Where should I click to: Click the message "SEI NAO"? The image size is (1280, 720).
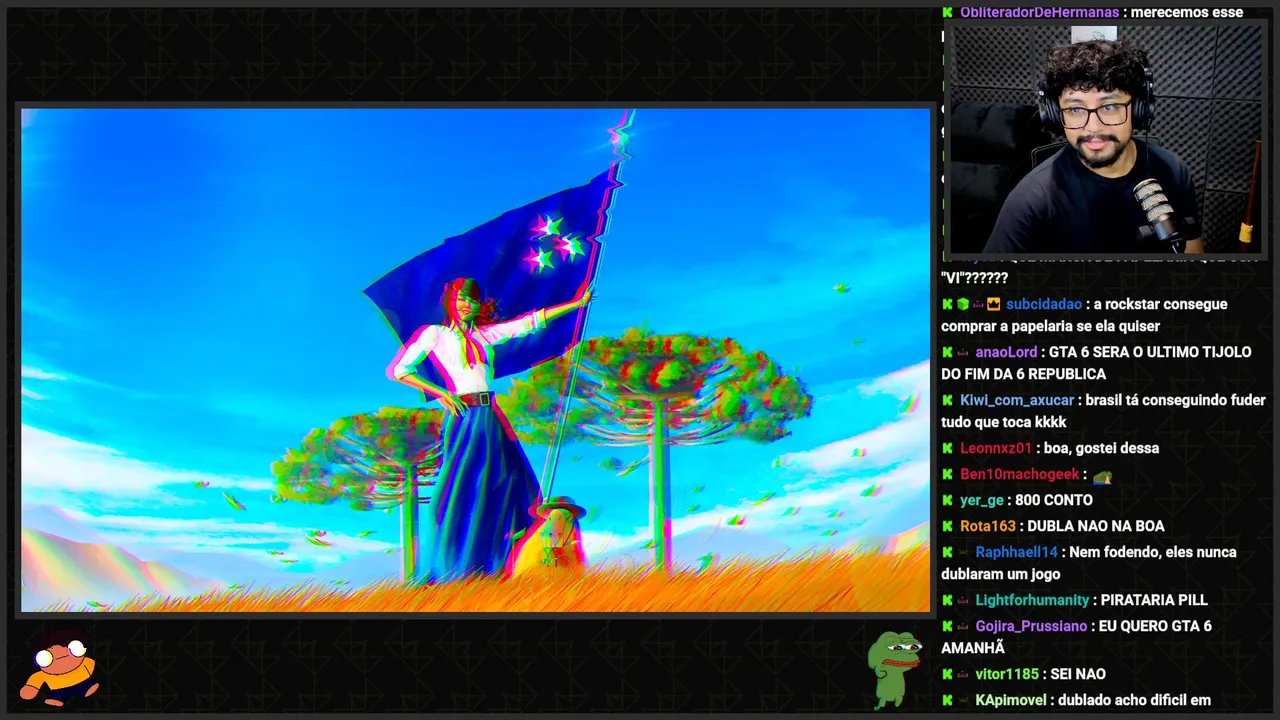click(x=1078, y=674)
